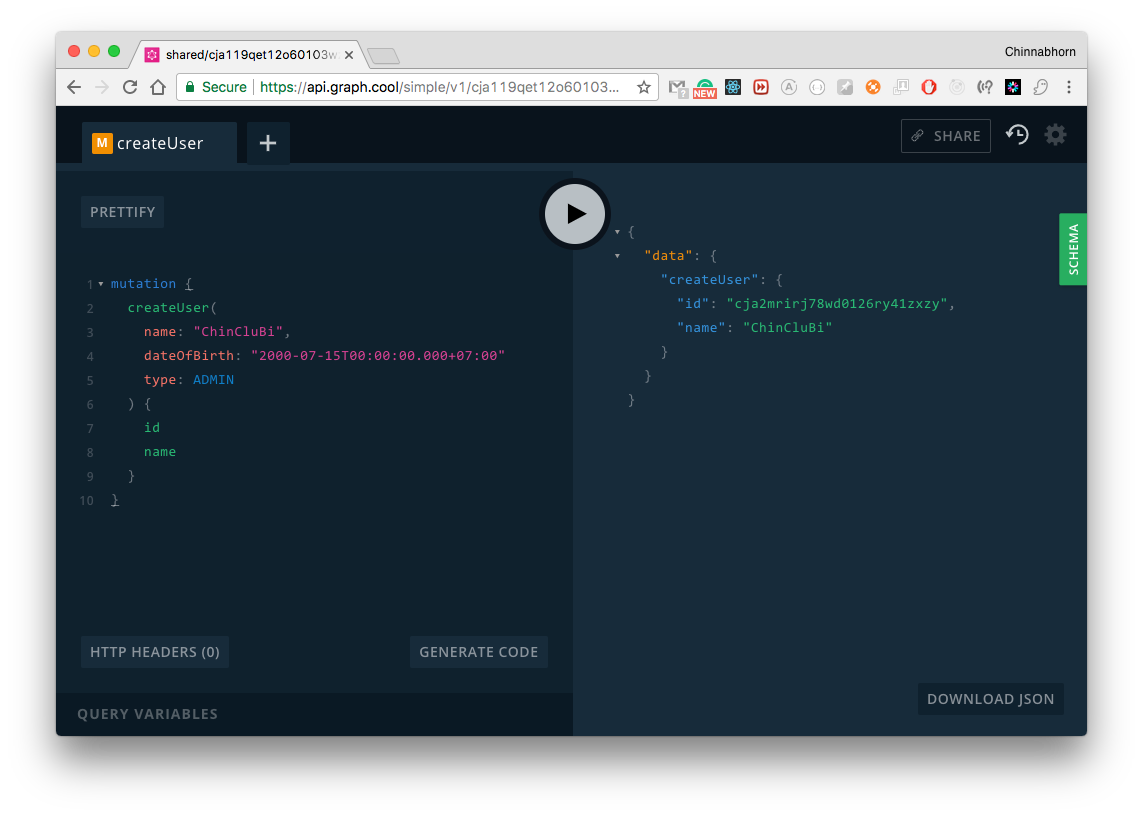Collapse the "data" object arrow in response
This screenshot has width=1143, height=816.
617,256
